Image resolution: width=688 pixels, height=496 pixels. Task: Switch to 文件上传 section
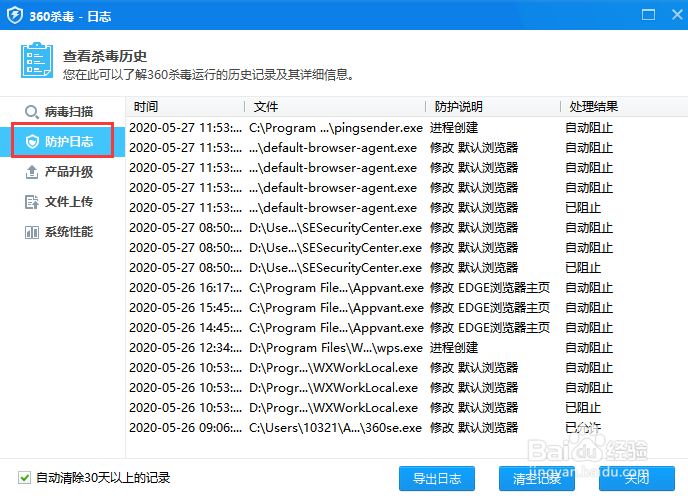[62, 202]
